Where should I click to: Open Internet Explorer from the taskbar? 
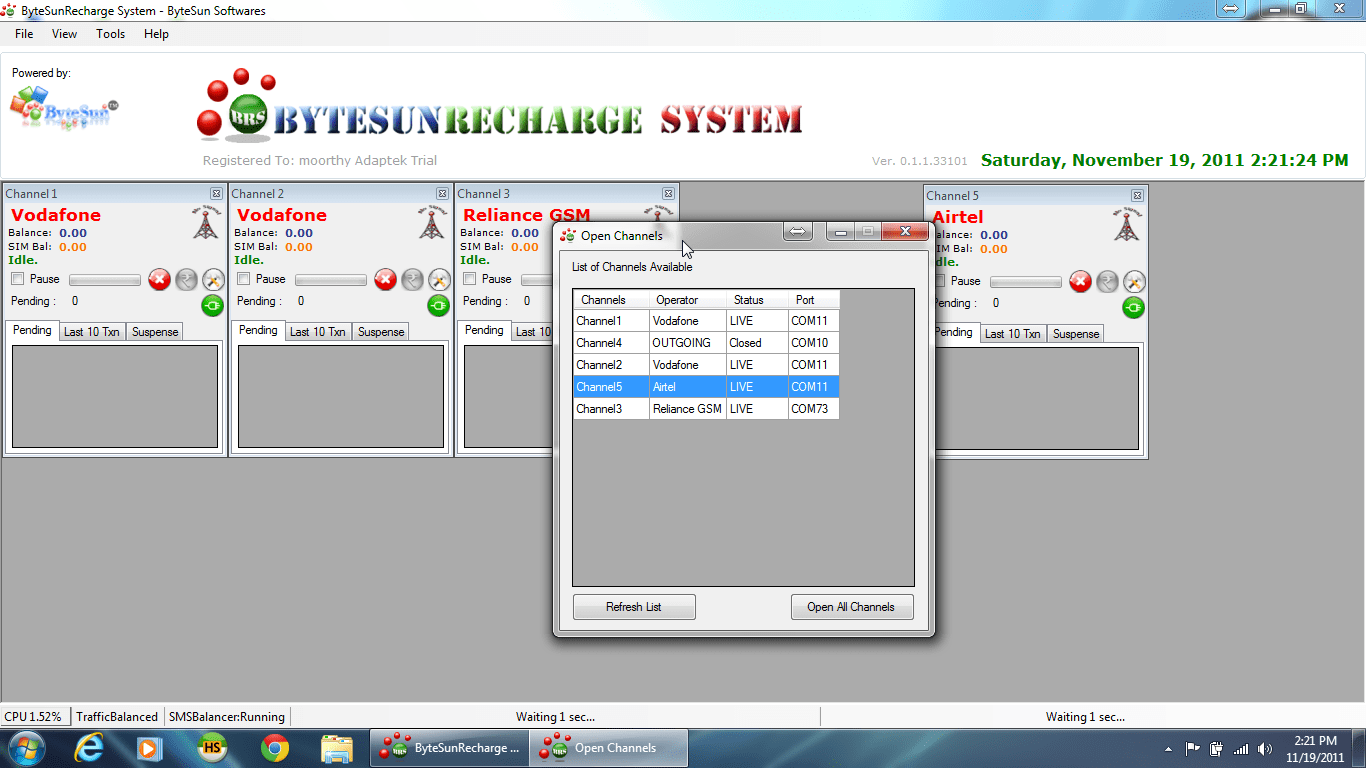[x=89, y=748]
